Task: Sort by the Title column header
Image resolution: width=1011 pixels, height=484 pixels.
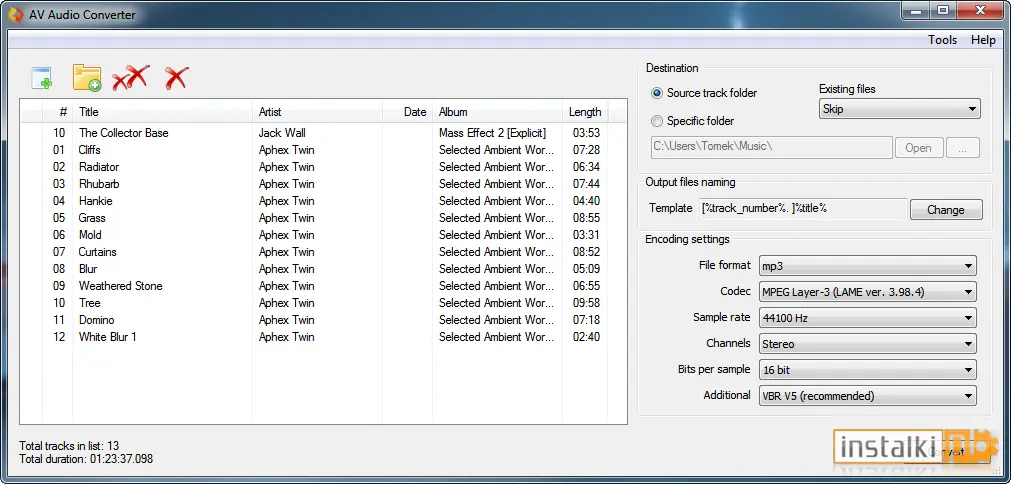Action: tap(162, 112)
